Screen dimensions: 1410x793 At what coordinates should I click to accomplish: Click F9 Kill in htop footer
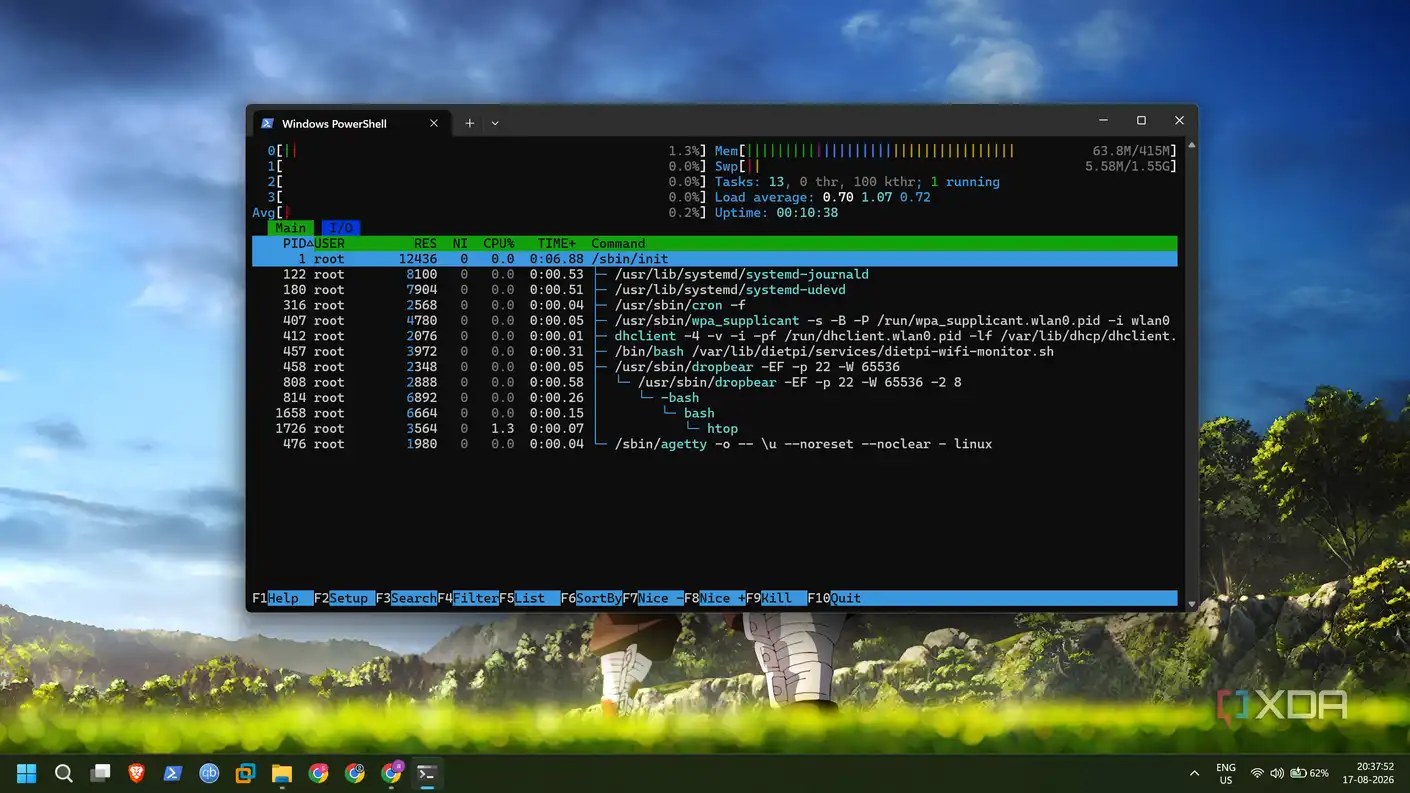click(776, 598)
